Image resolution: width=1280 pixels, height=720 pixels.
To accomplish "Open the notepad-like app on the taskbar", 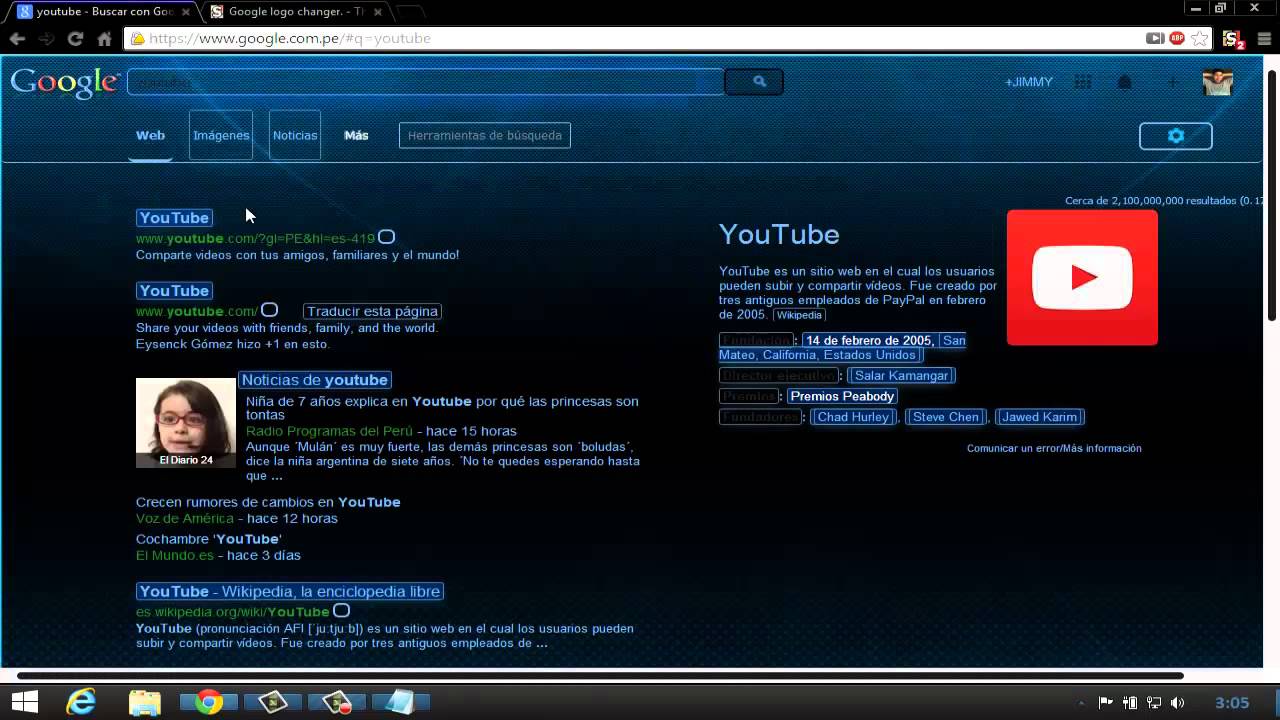I will [x=400, y=702].
